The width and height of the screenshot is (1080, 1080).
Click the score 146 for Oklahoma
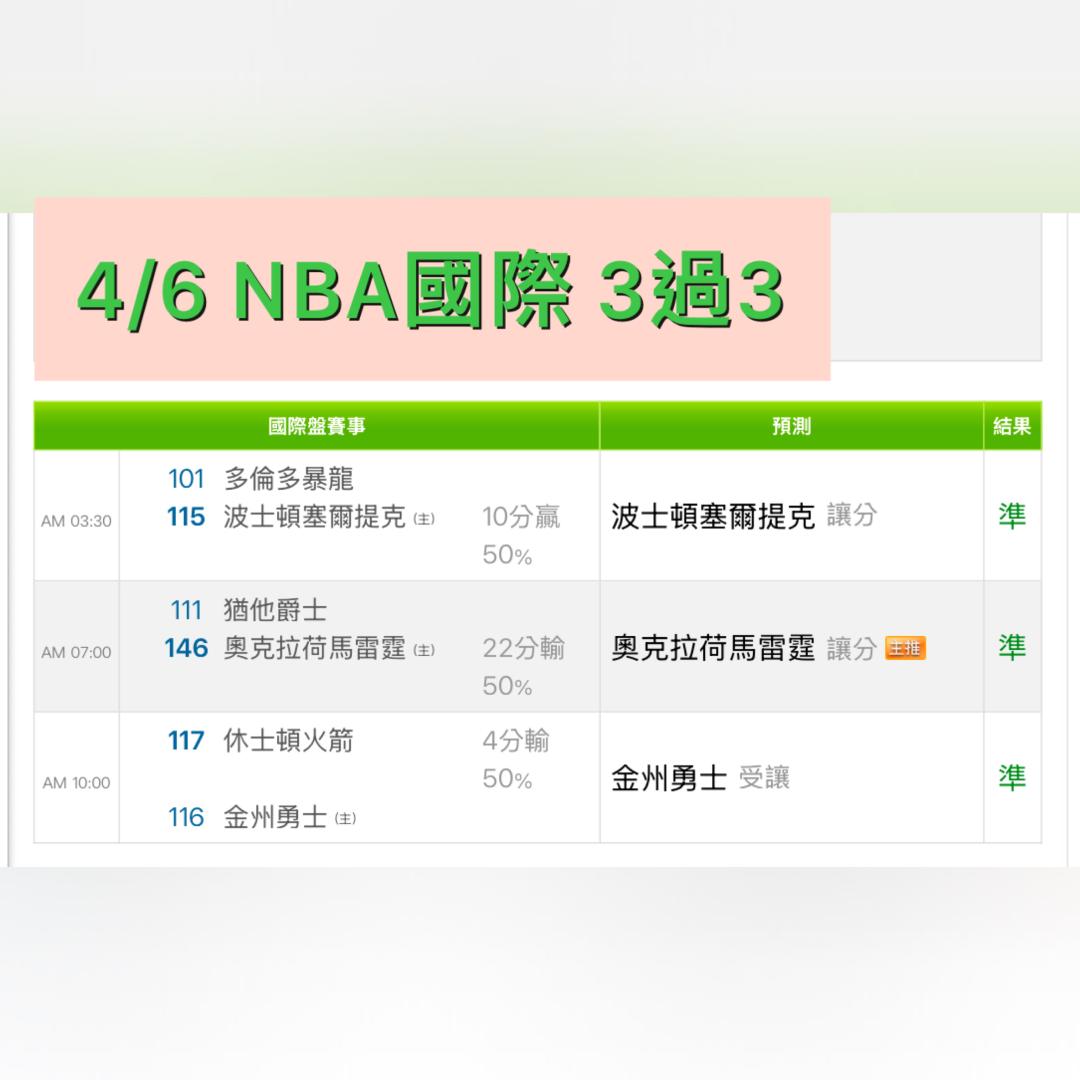tap(186, 648)
